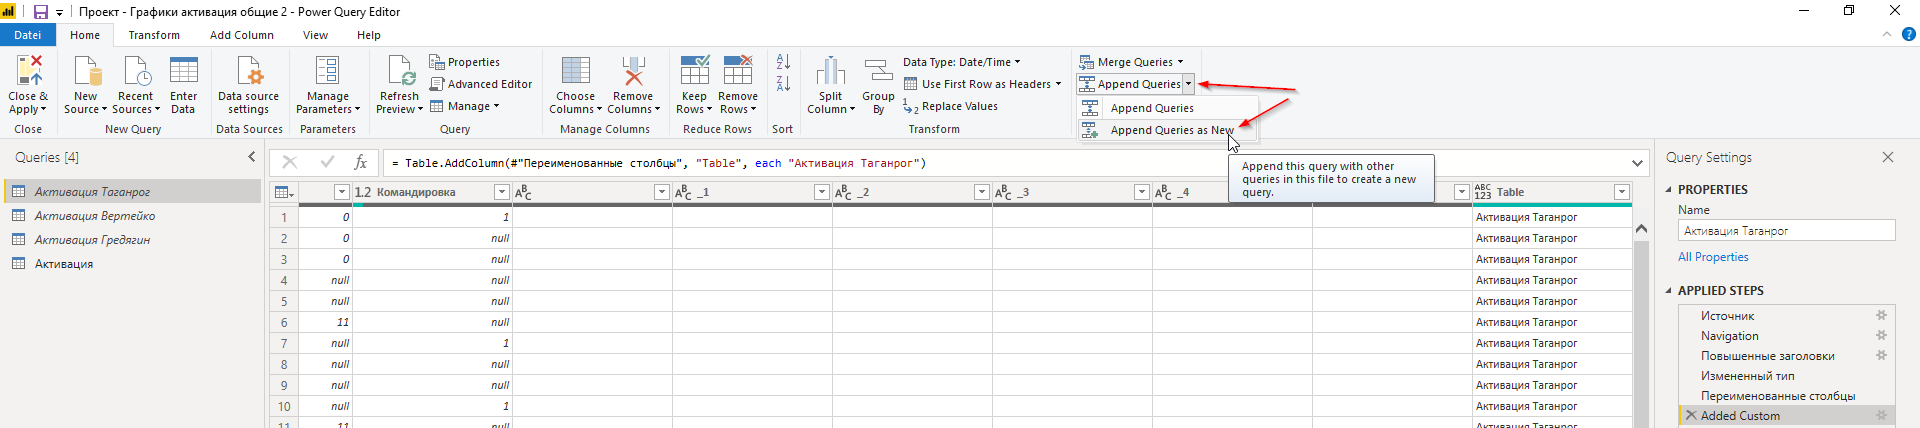Sort ascending using the A-Z icon
The image size is (1920, 428).
click(783, 62)
